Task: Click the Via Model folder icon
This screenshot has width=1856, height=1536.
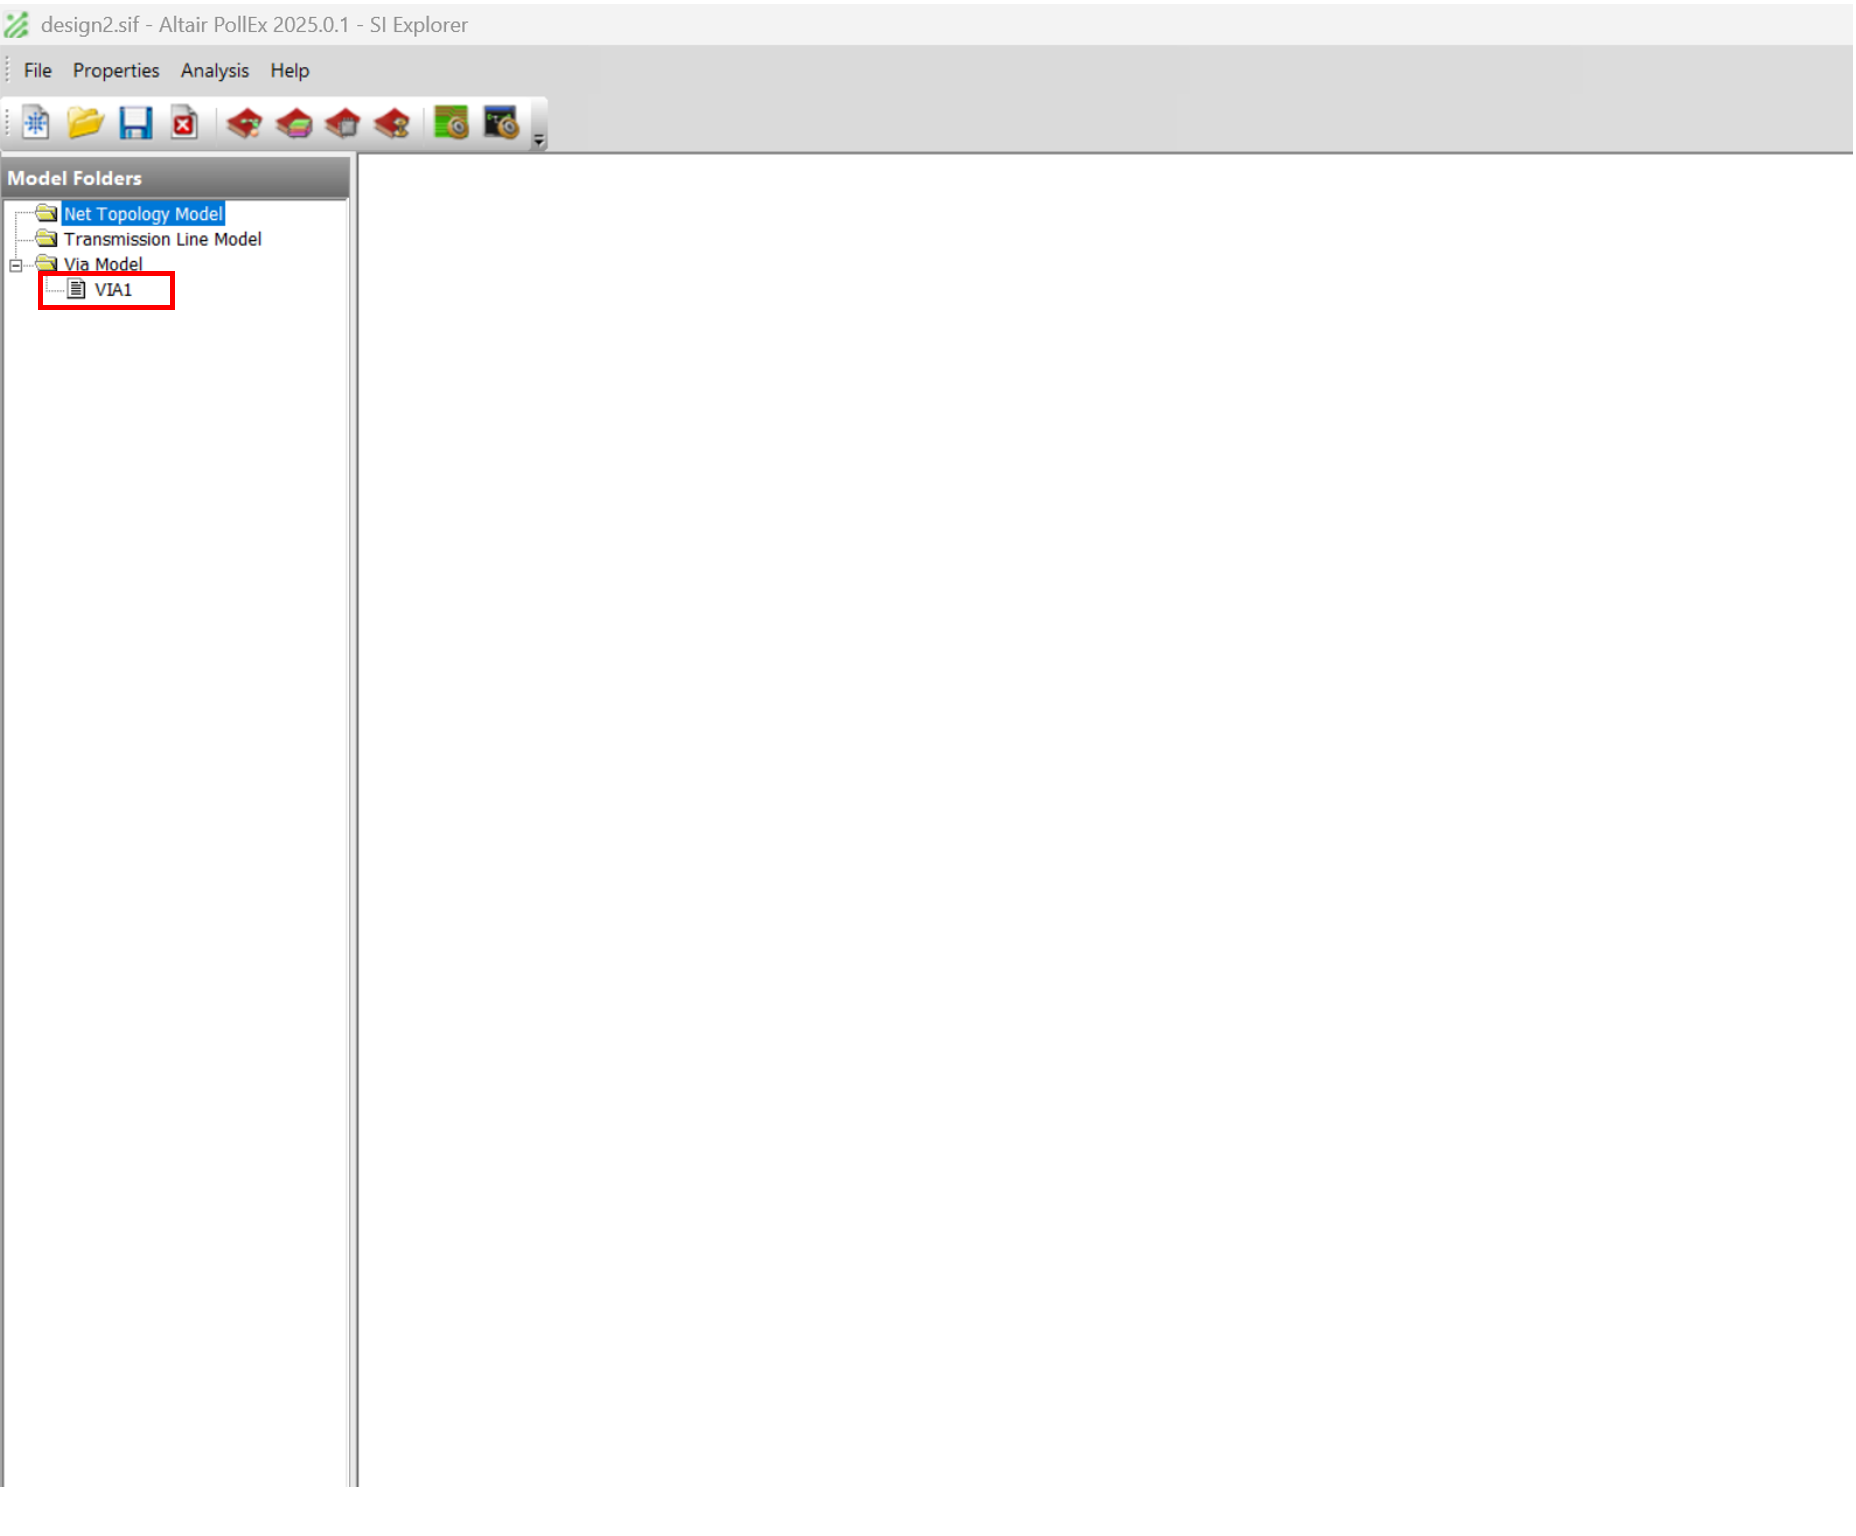Action: 46,263
